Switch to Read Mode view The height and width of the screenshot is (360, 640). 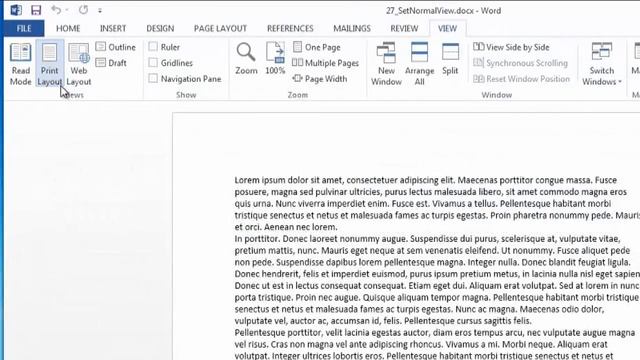pos(20,64)
